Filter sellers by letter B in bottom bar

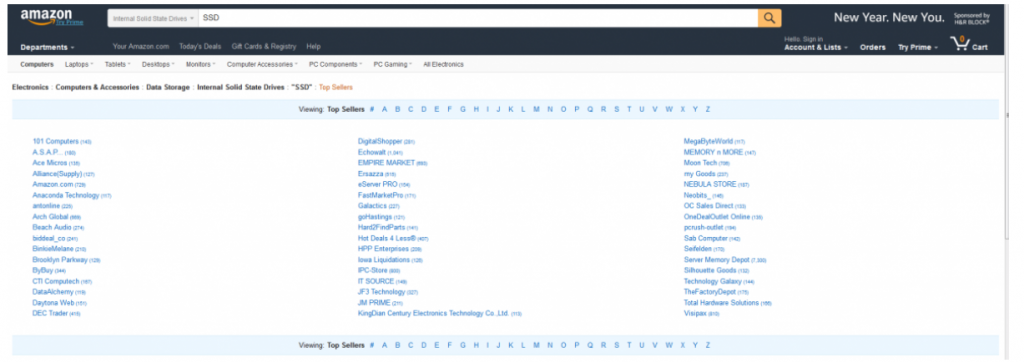[x=397, y=345]
